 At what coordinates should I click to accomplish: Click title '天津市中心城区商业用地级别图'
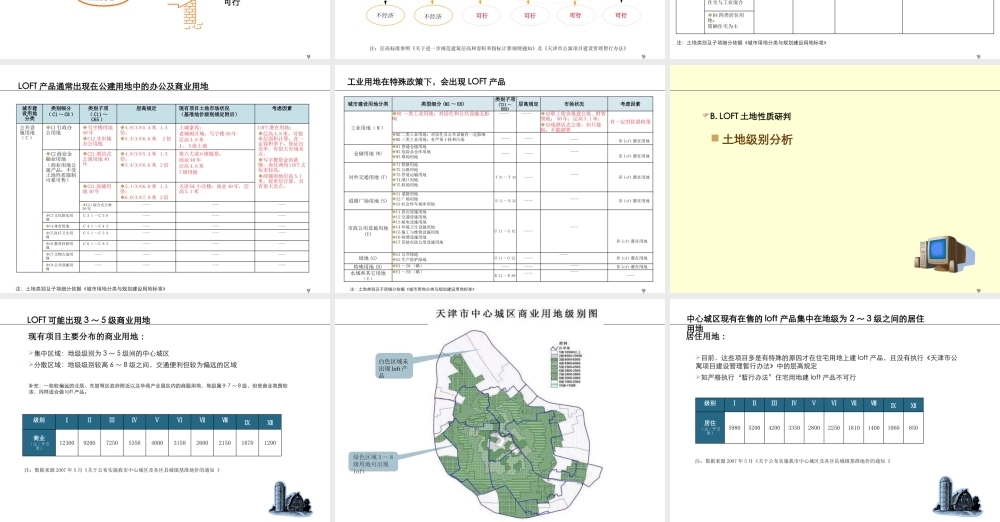(517, 313)
